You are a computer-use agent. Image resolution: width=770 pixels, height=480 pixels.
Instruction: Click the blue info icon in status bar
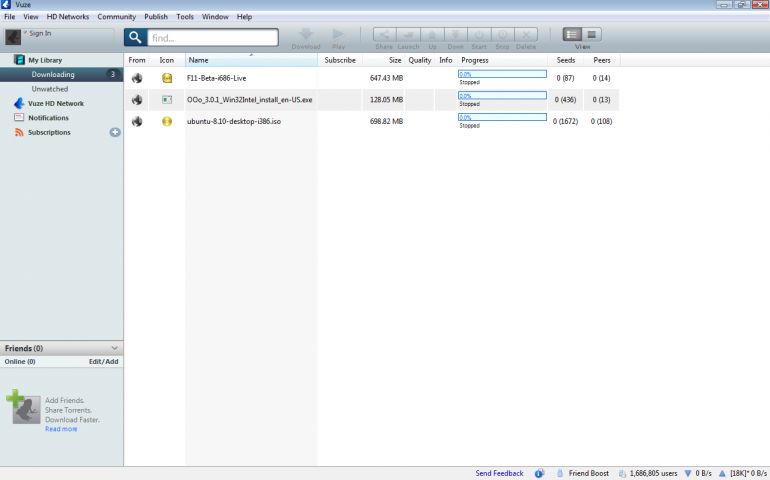539,474
